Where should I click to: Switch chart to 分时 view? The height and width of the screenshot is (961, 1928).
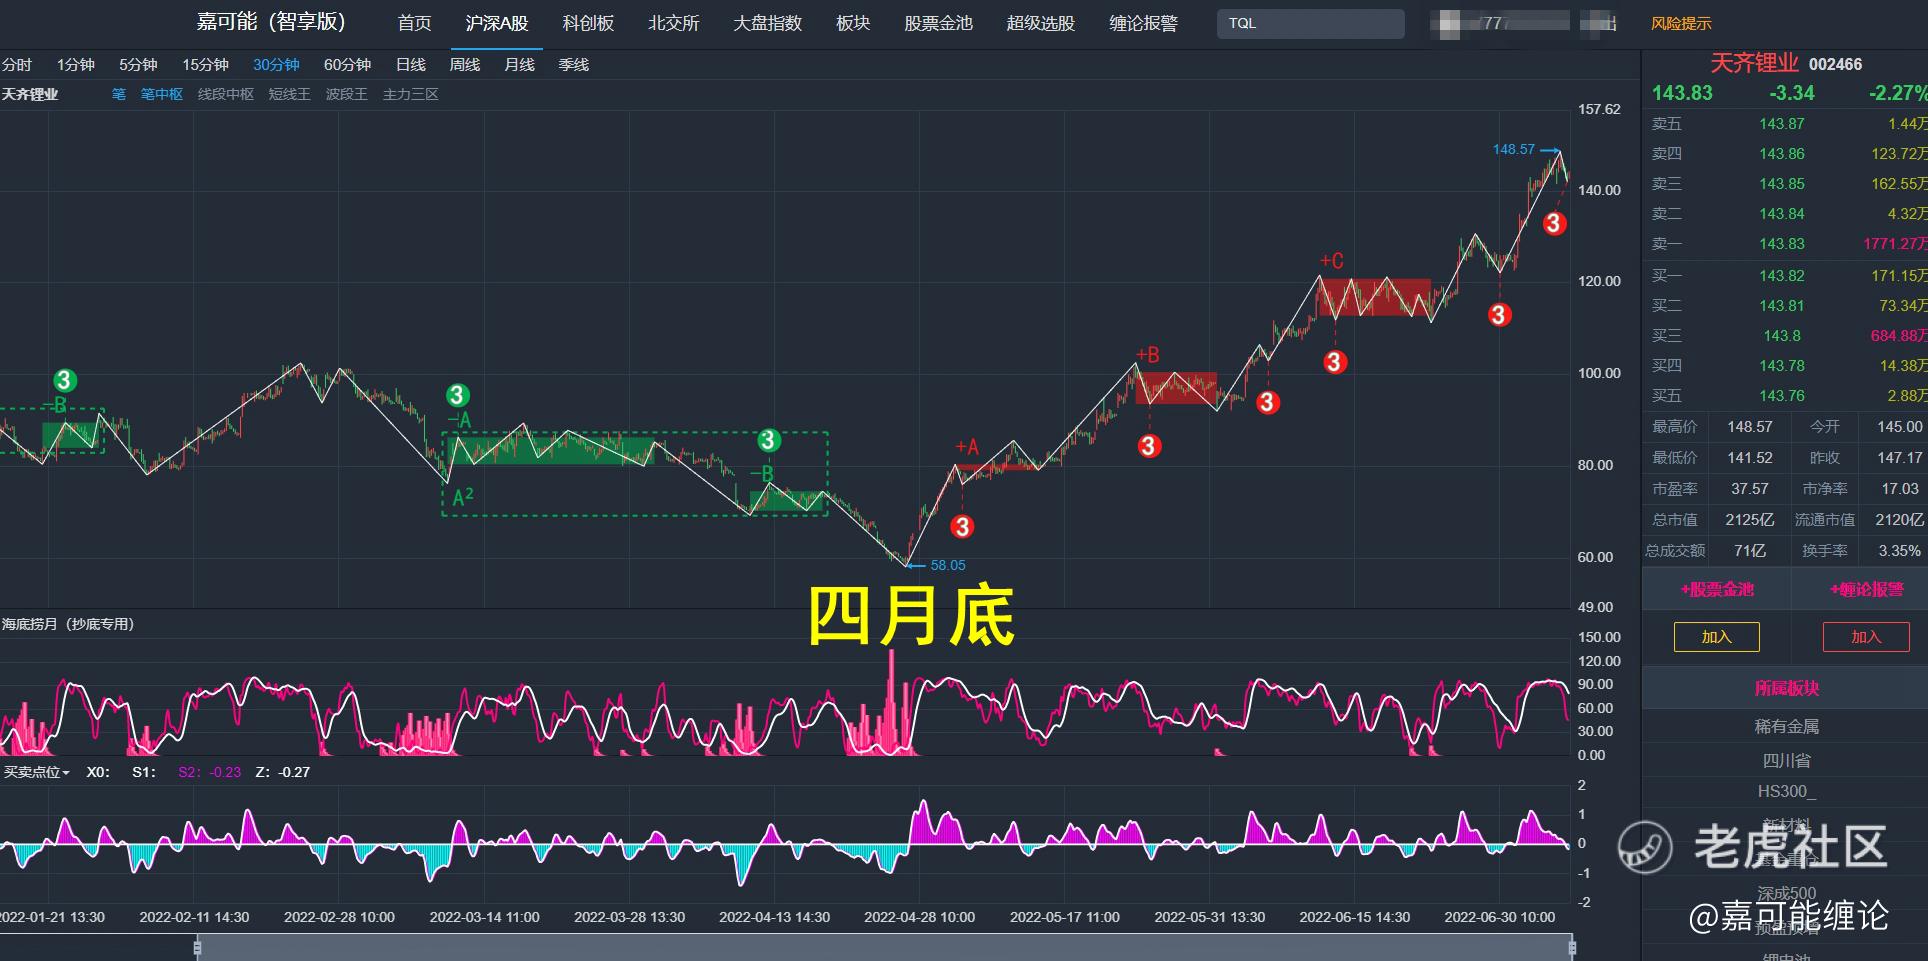pyautogui.click(x=17, y=65)
